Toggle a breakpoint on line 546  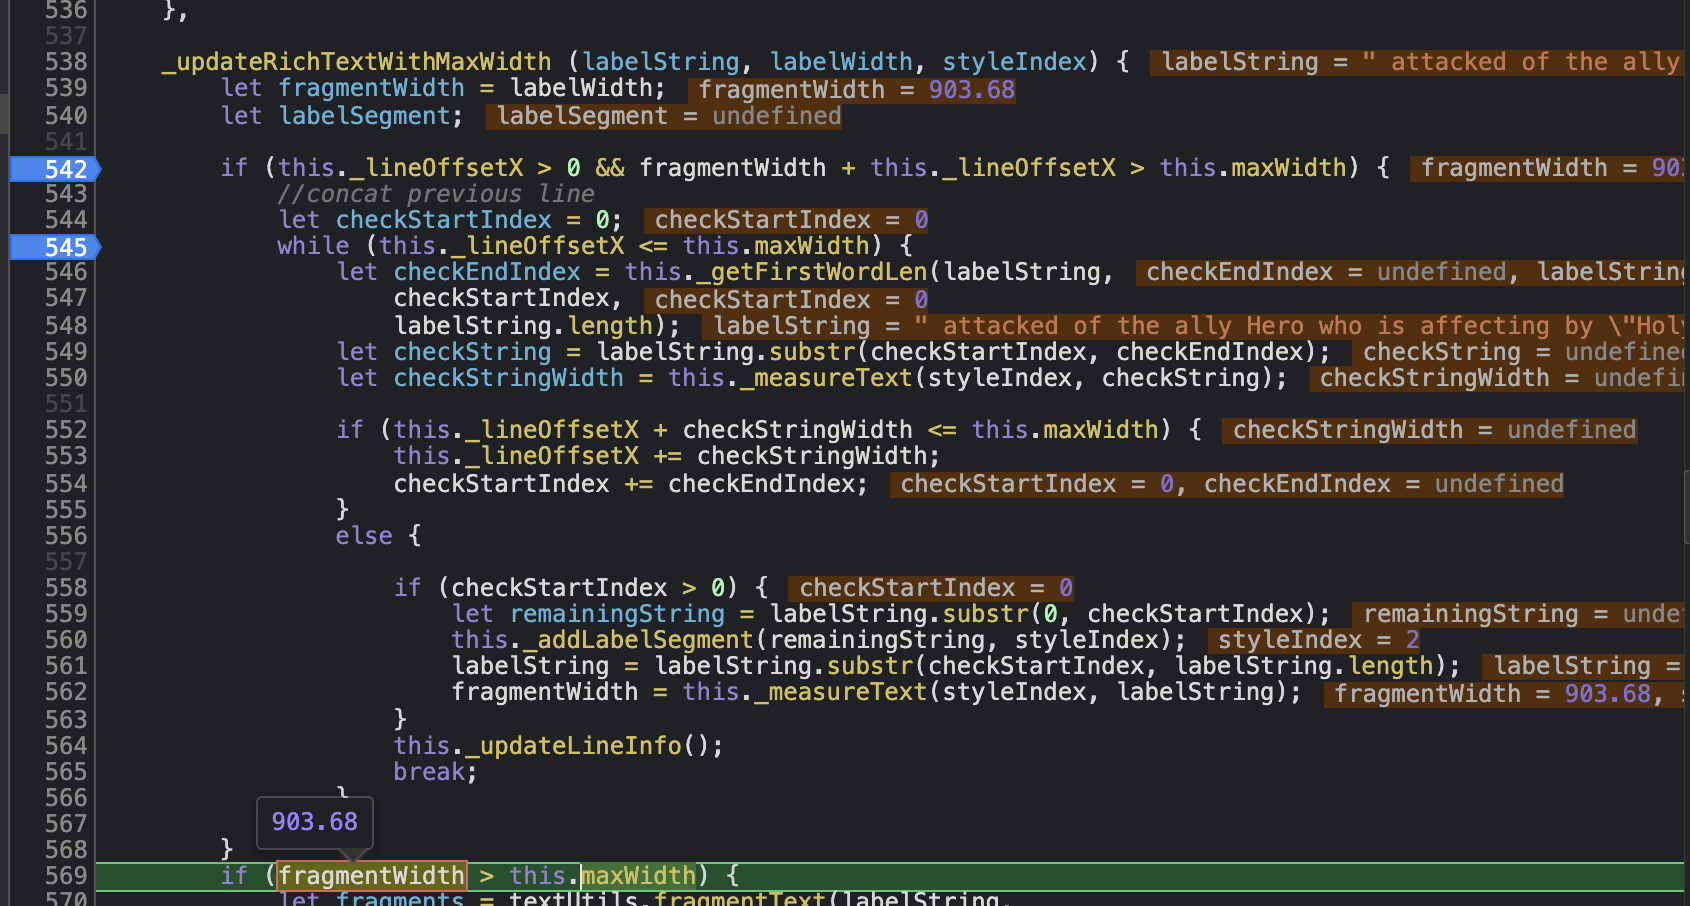coord(66,272)
